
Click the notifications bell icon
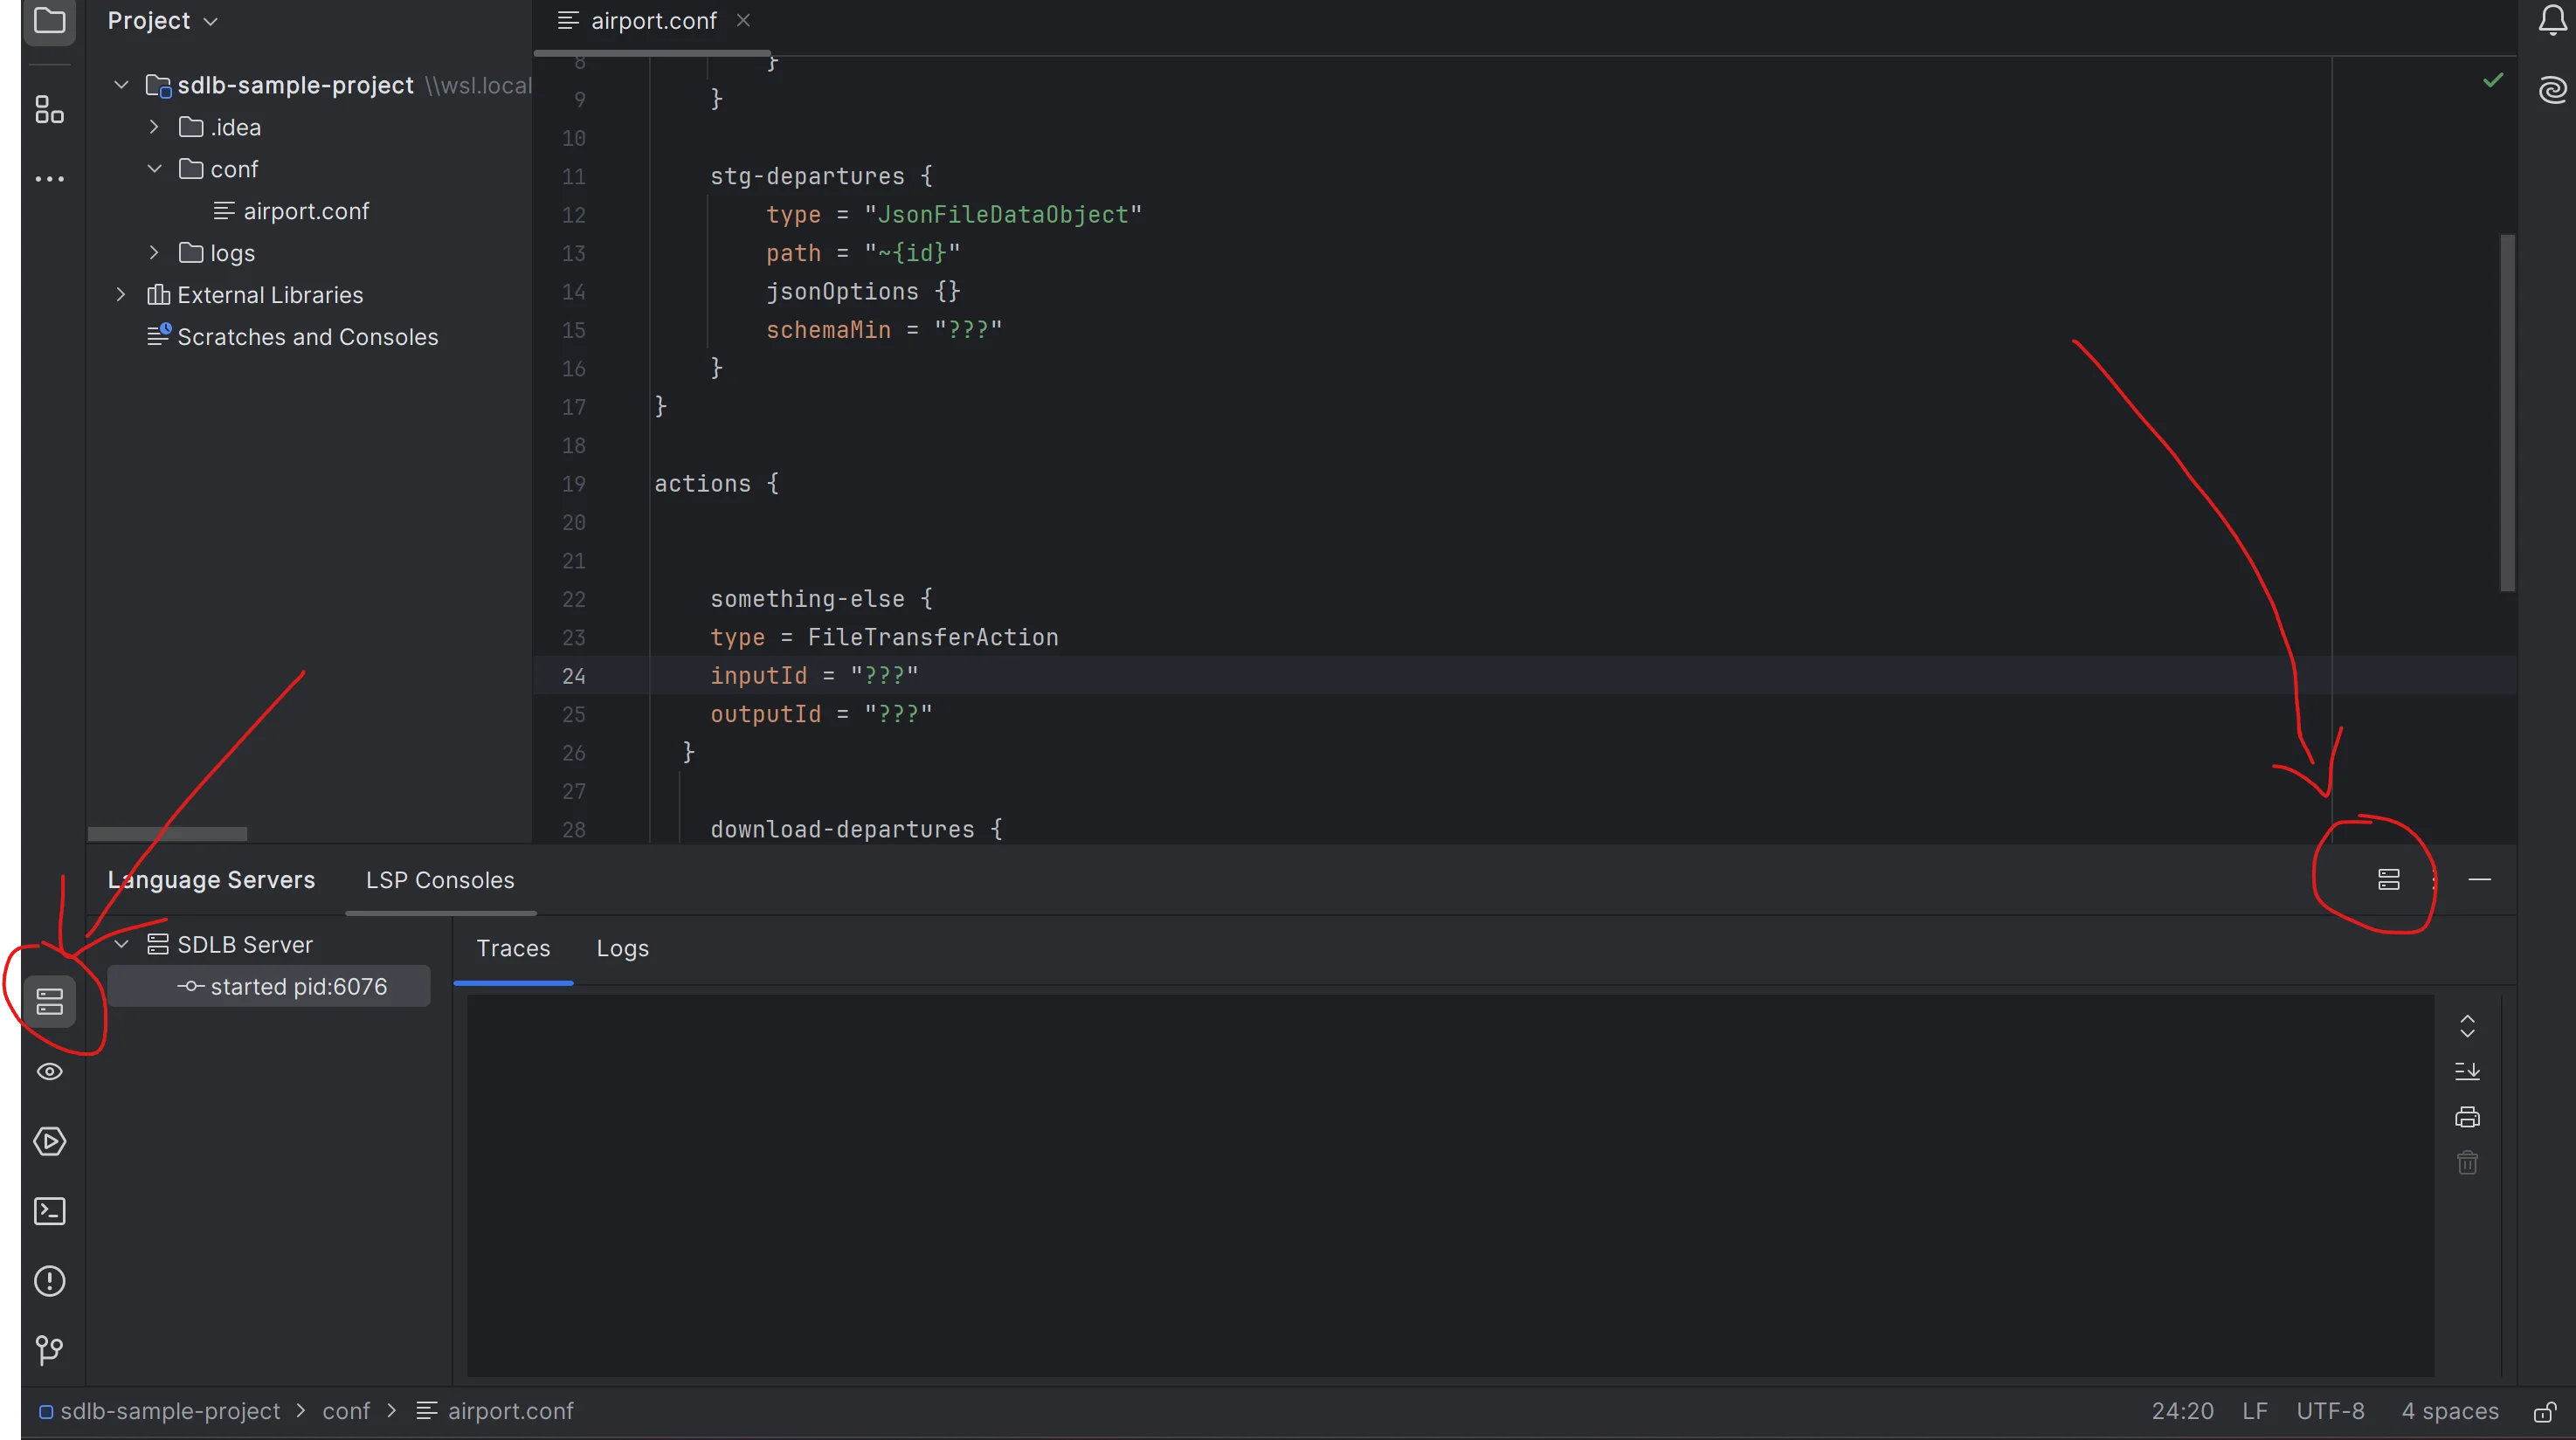click(2552, 20)
